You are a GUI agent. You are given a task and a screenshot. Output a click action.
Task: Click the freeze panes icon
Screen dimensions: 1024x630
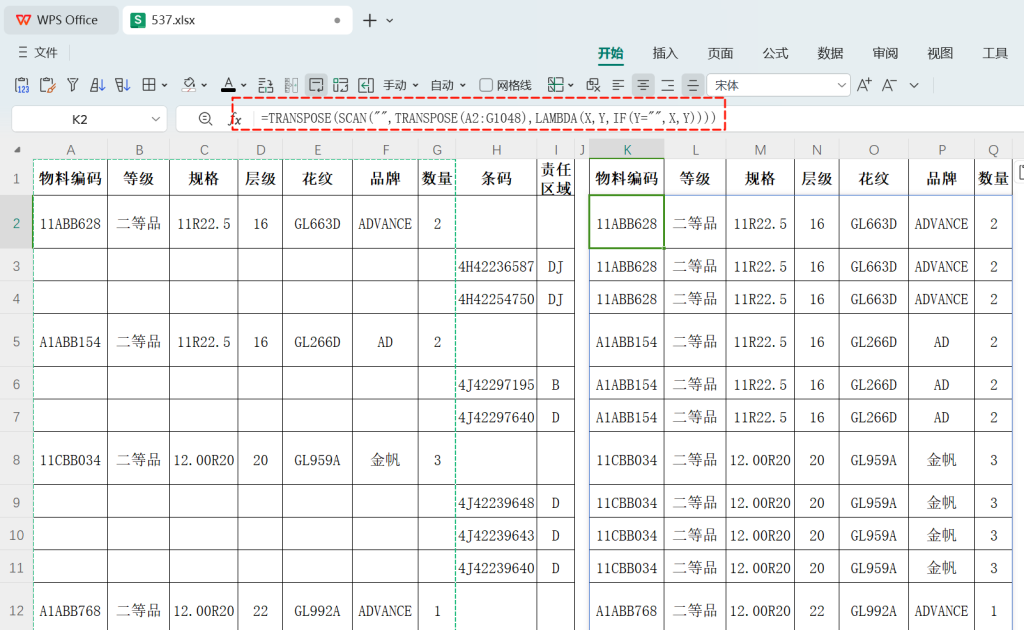tap(555, 85)
